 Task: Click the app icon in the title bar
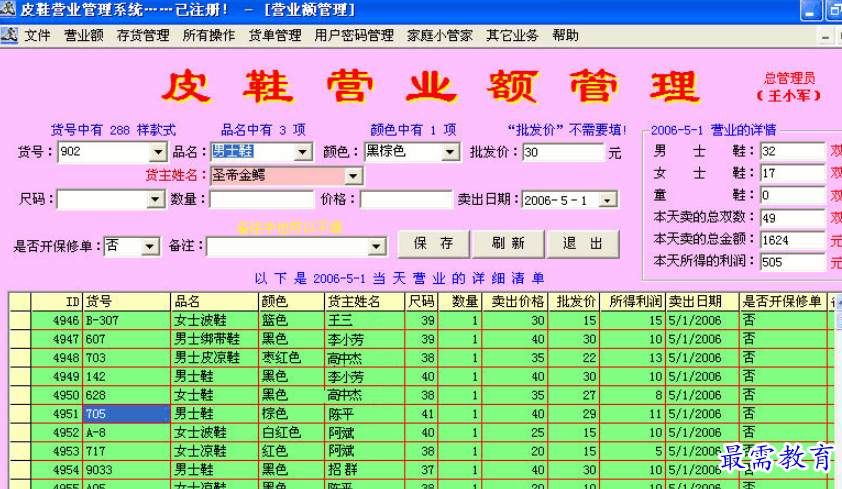(x=9, y=10)
